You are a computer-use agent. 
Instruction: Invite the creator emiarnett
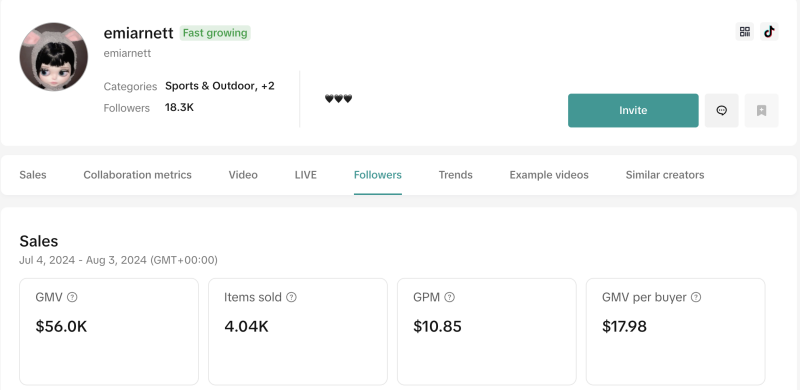[633, 110]
